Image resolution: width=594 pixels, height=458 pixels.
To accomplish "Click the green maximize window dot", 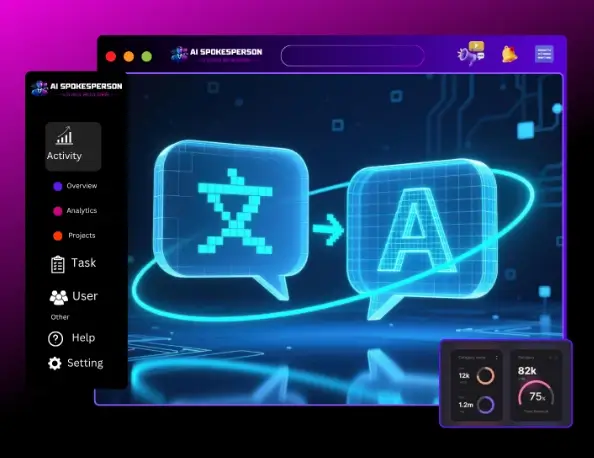I will click(x=147, y=56).
